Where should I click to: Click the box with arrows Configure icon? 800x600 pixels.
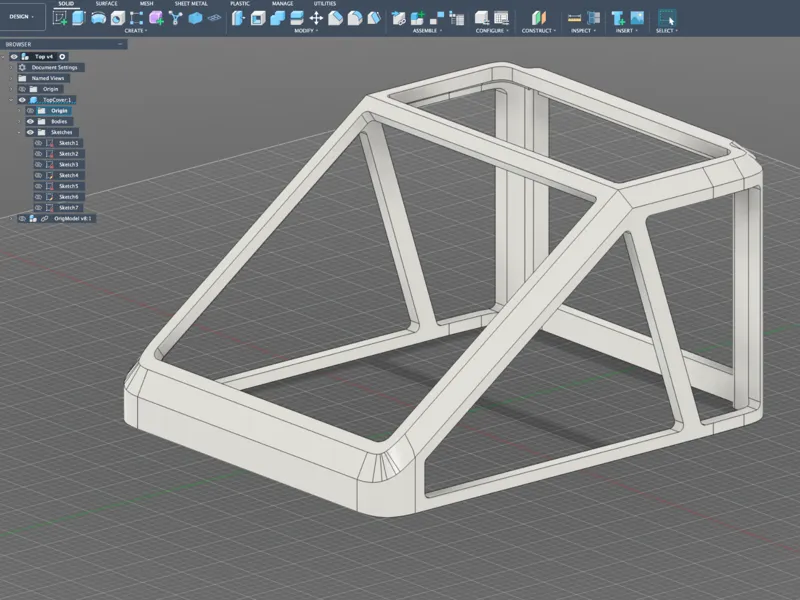point(482,18)
